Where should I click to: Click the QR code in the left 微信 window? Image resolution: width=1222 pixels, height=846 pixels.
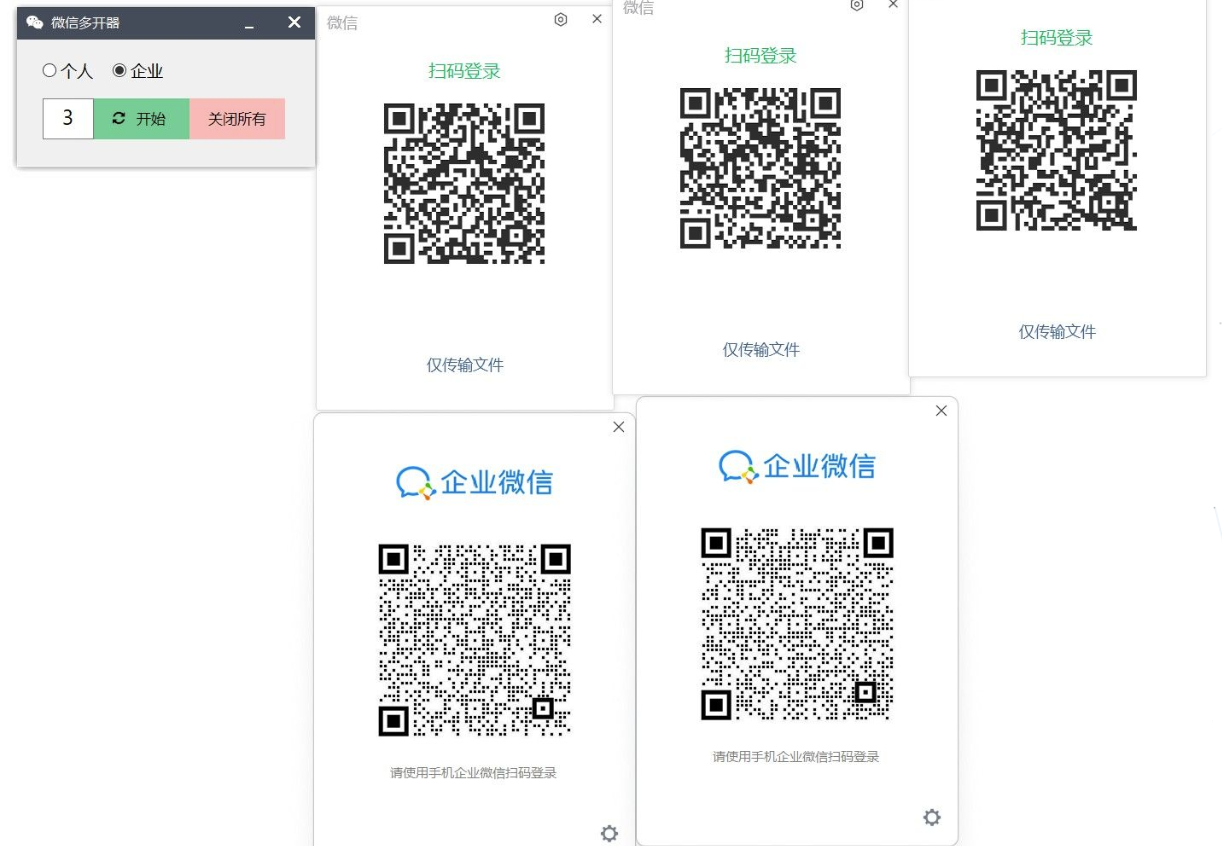(x=464, y=184)
